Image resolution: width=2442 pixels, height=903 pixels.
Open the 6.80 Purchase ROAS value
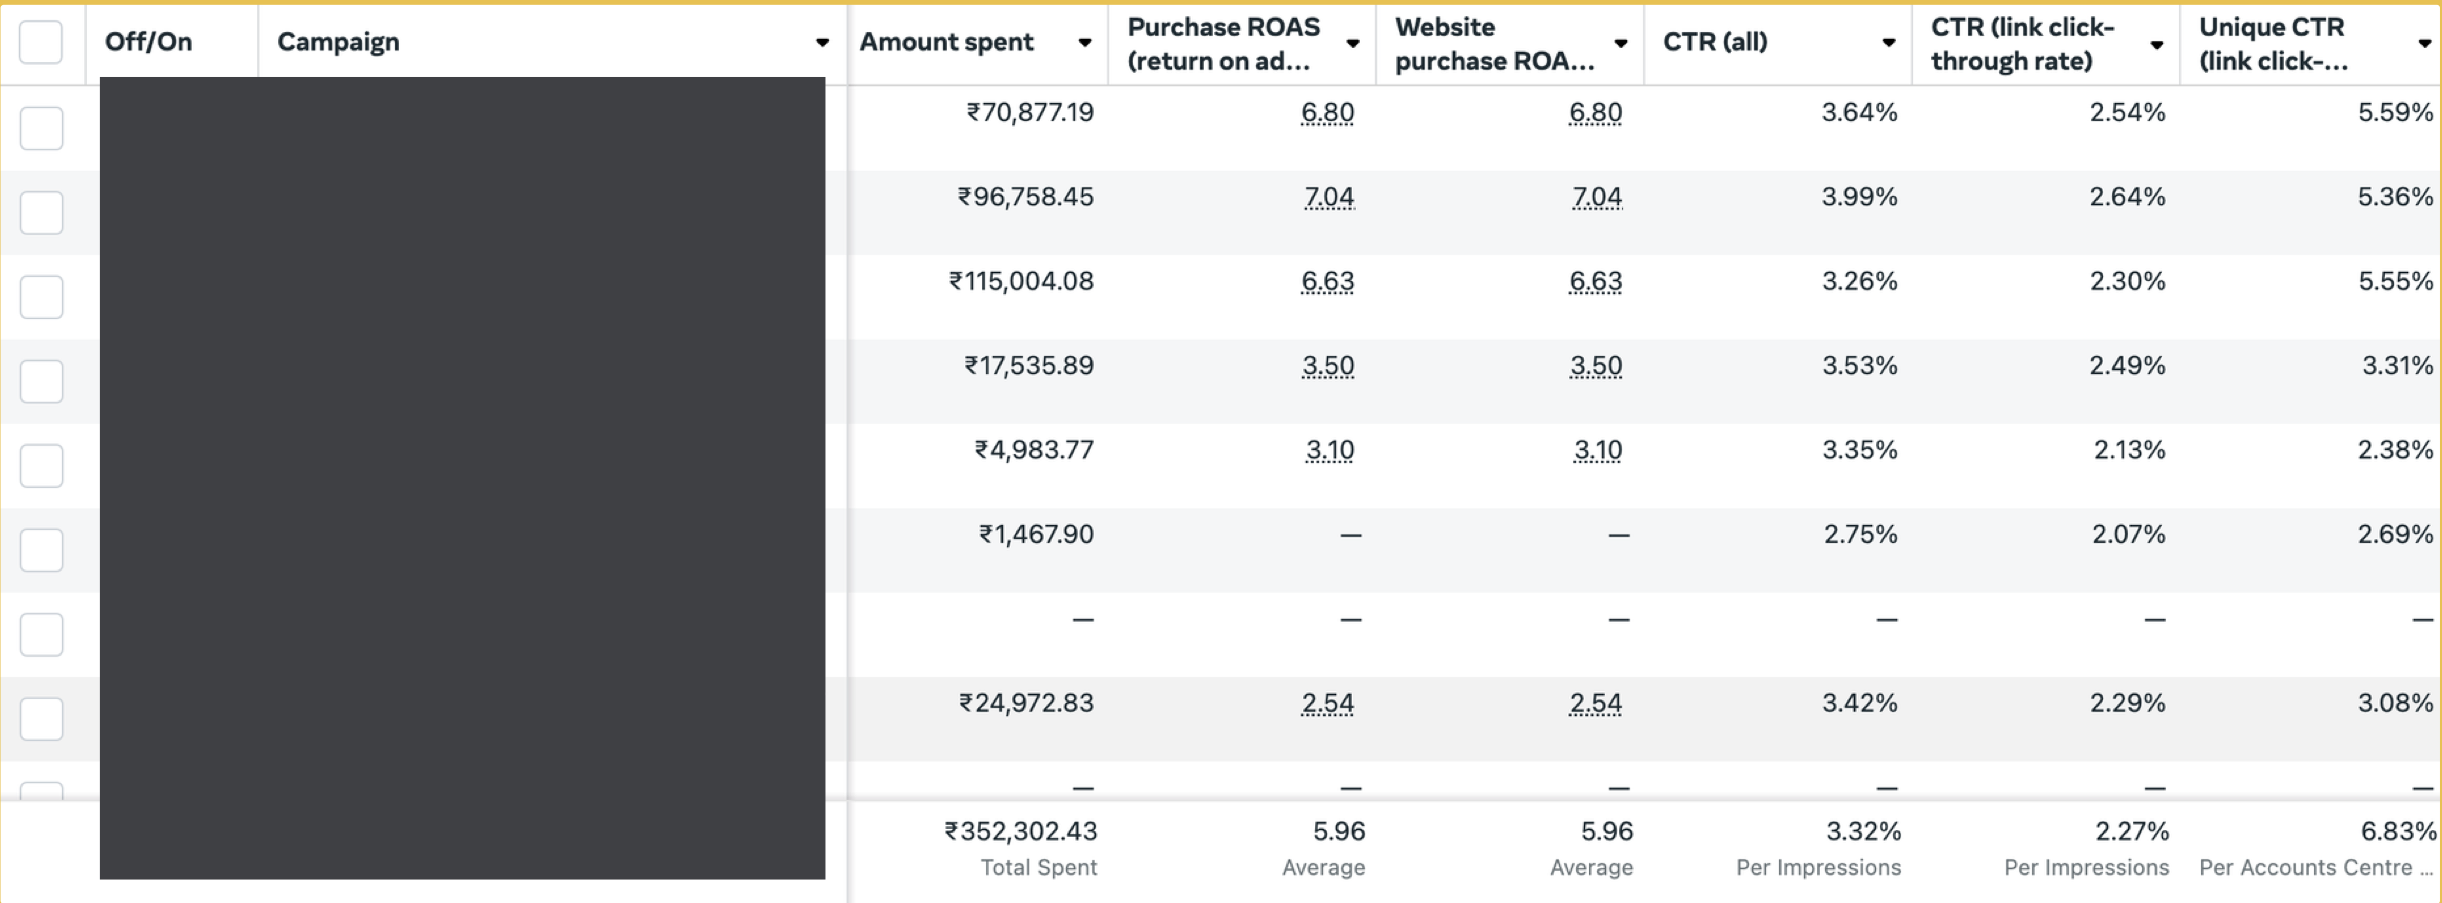[x=1328, y=112]
